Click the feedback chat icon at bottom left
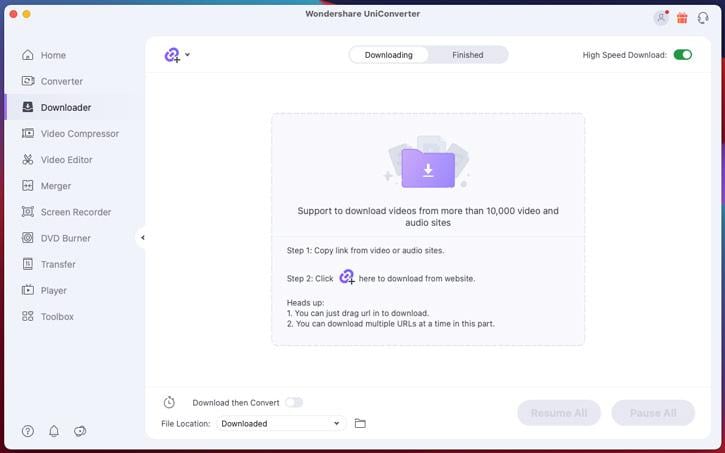 pyautogui.click(x=80, y=431)
